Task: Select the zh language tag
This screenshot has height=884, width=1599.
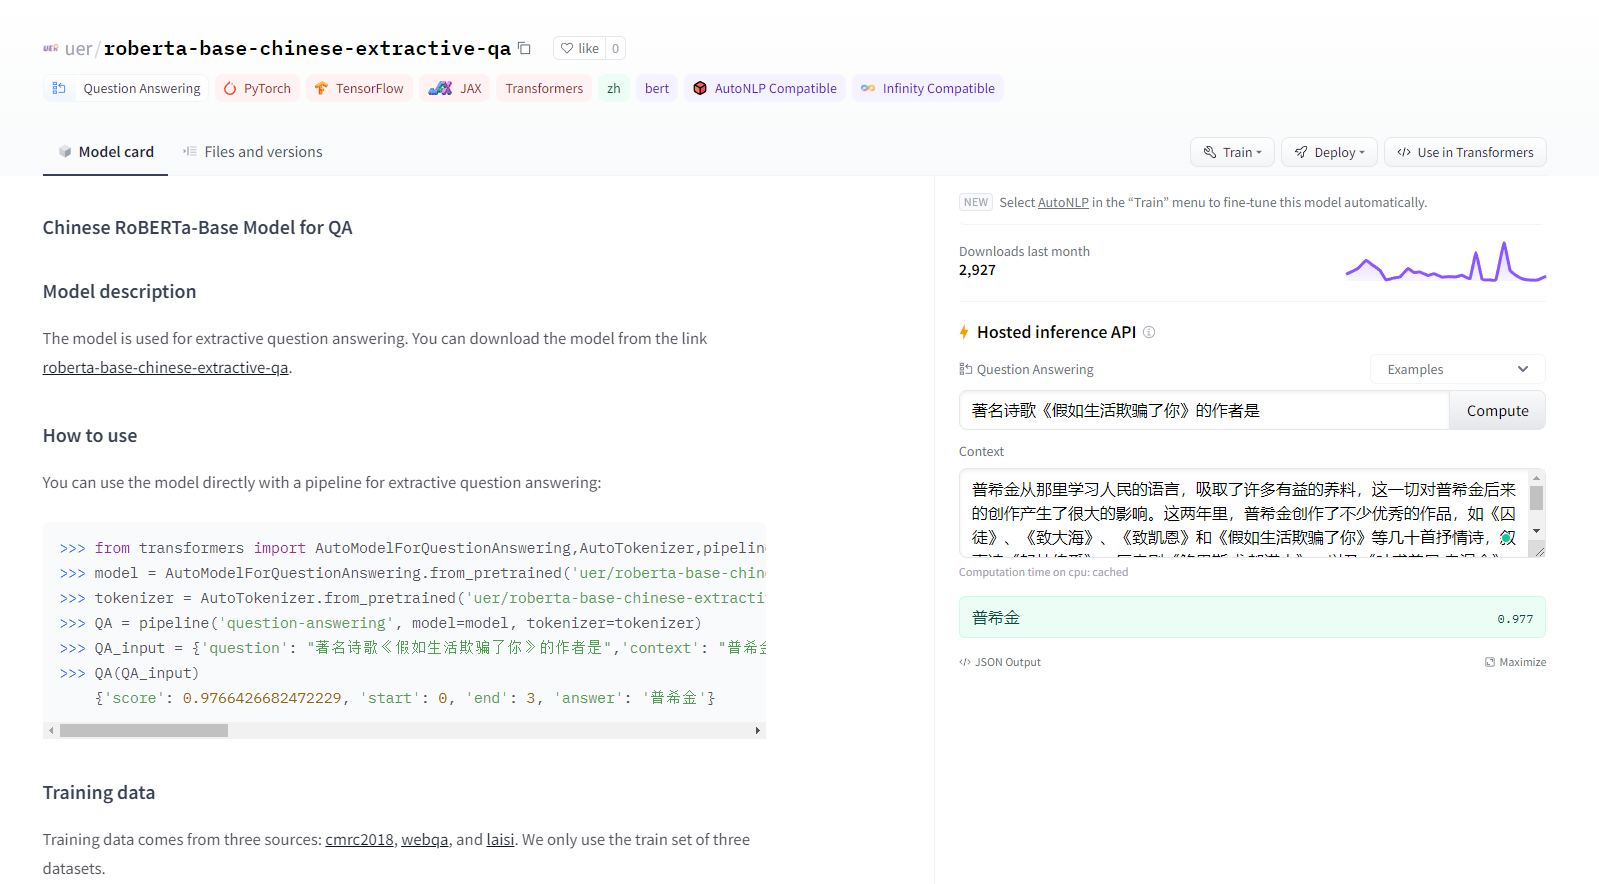Action: point(614,88)
